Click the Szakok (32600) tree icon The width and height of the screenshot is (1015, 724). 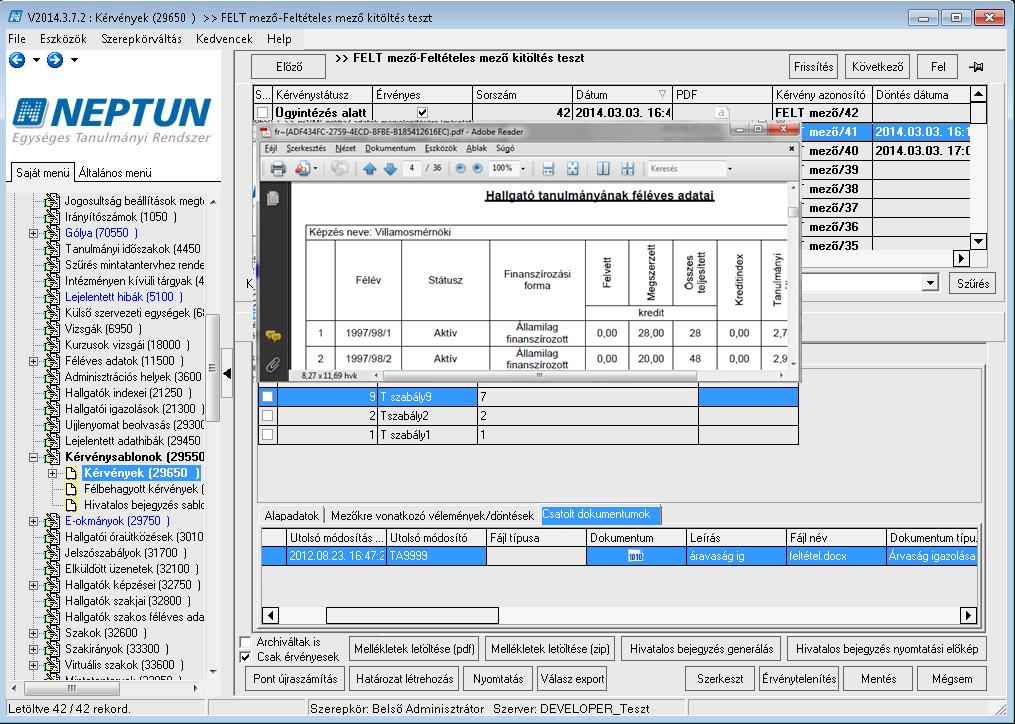[x=52, y=633]
